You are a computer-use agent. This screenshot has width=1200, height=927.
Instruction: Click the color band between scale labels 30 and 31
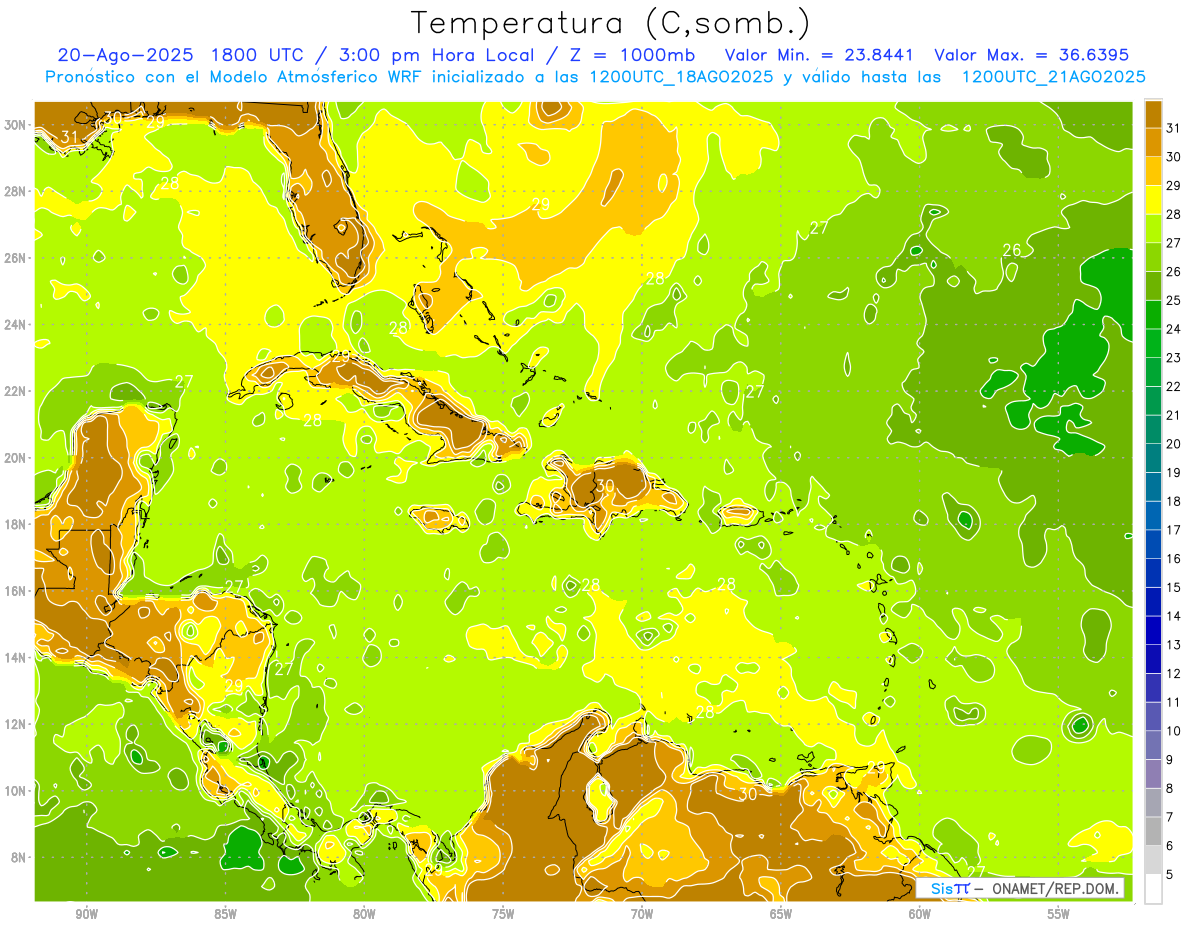[x=1153, y=143]
